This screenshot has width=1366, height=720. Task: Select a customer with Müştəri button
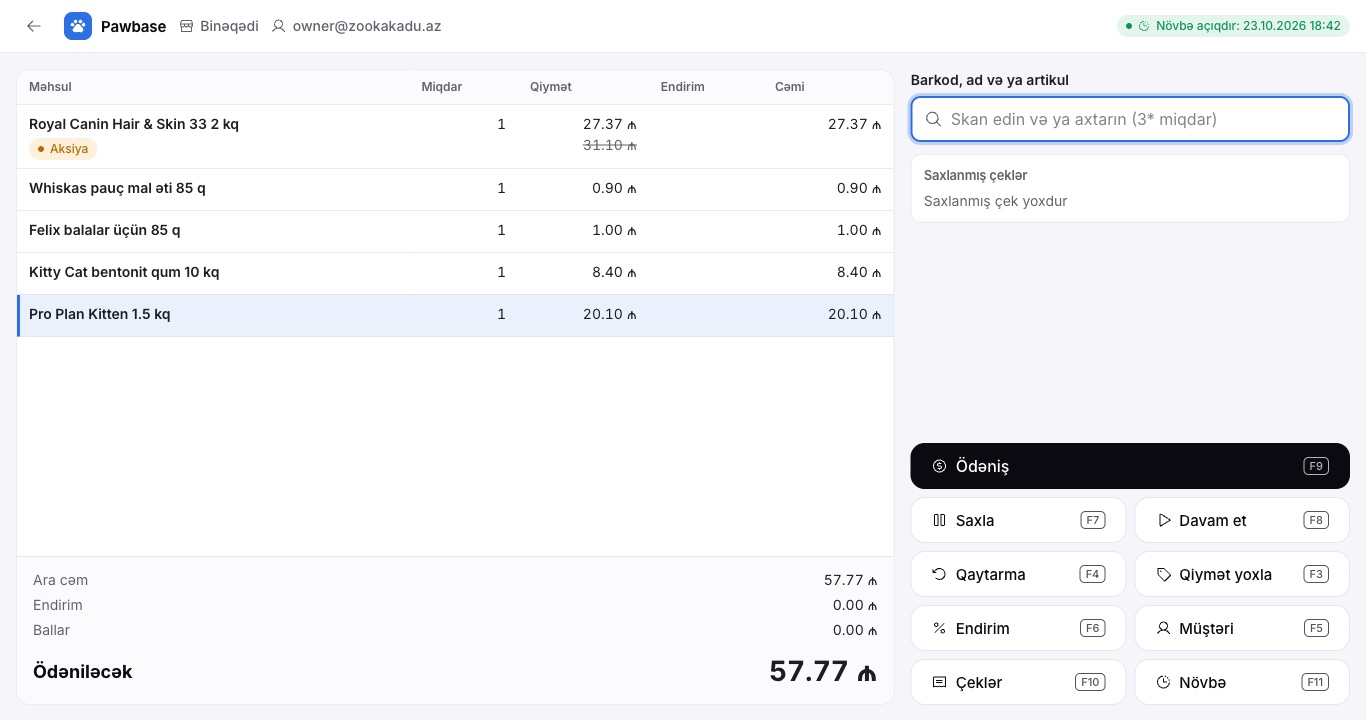(1242, 628)
